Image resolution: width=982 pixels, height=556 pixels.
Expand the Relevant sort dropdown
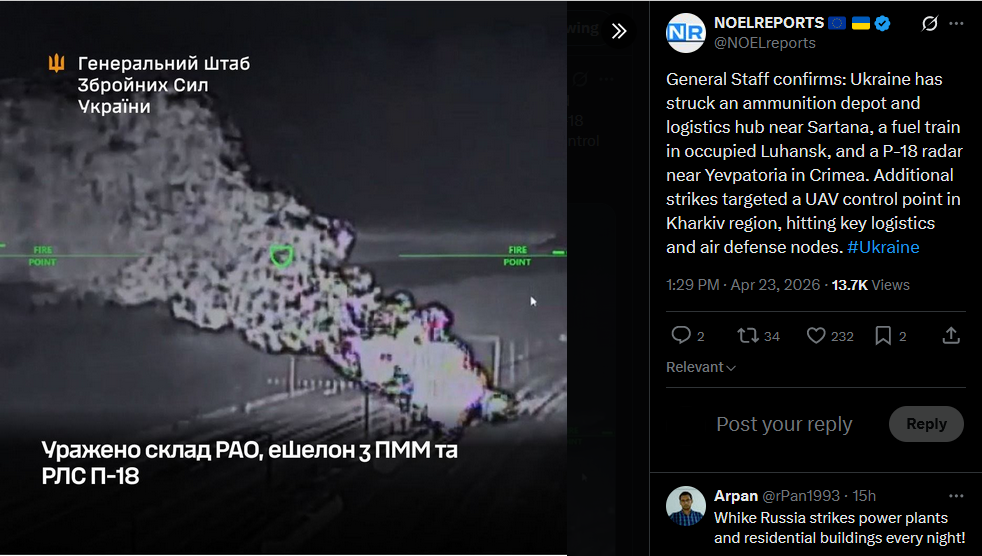click(x=700, y=367)
